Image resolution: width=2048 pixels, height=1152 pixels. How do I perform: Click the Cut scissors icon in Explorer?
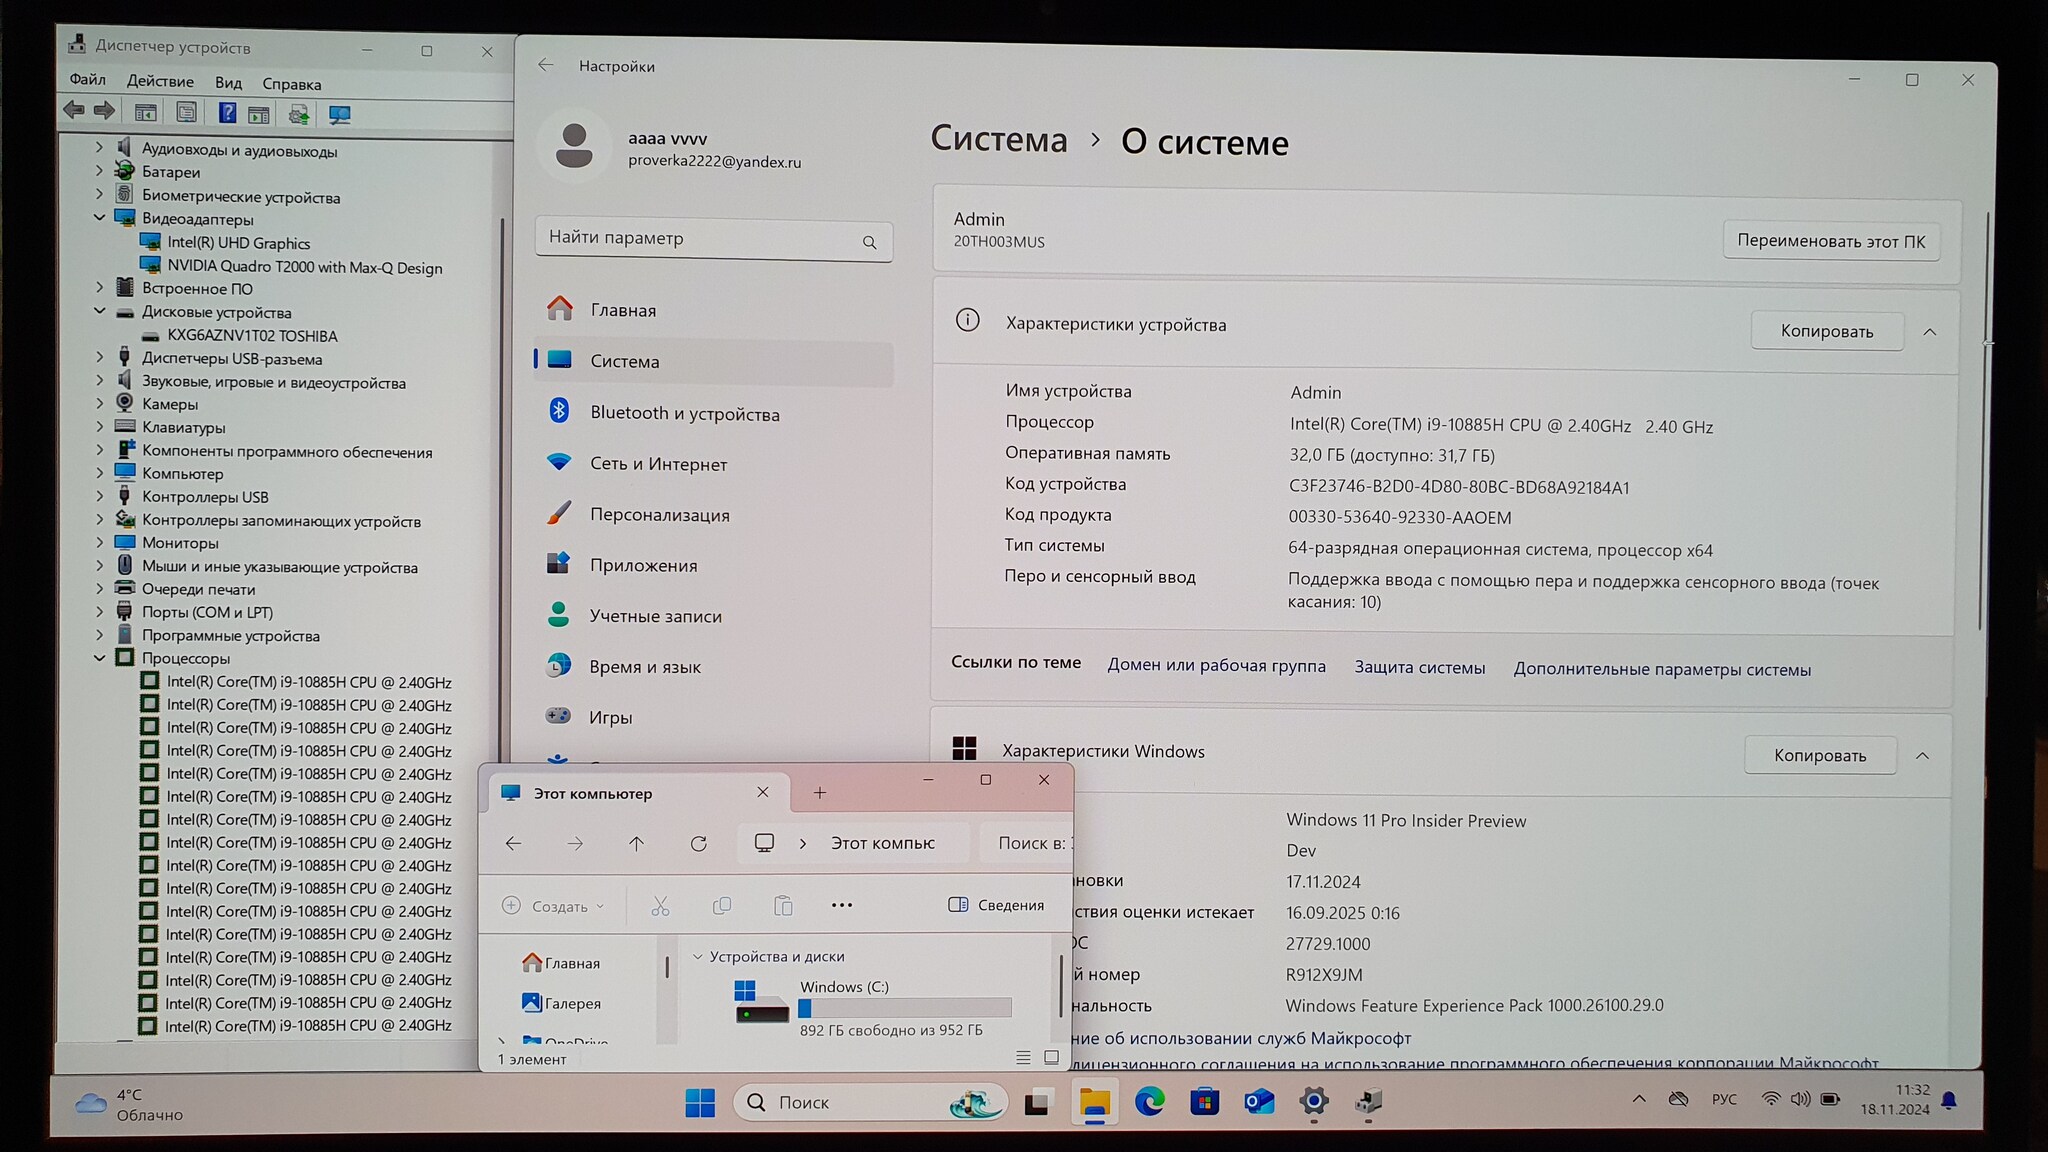660,906
